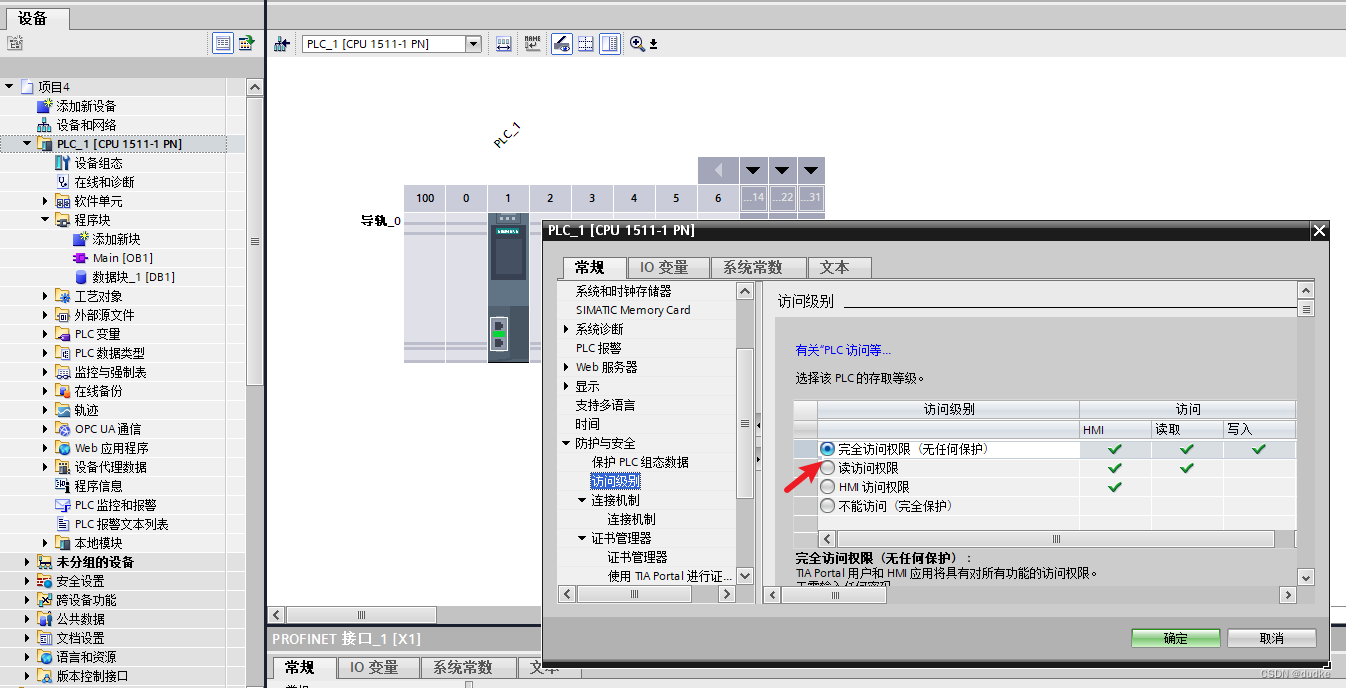Select HMI 访问权限 radio button
1346x688 pixels.
pyautogui.click(x=827, y=487)
